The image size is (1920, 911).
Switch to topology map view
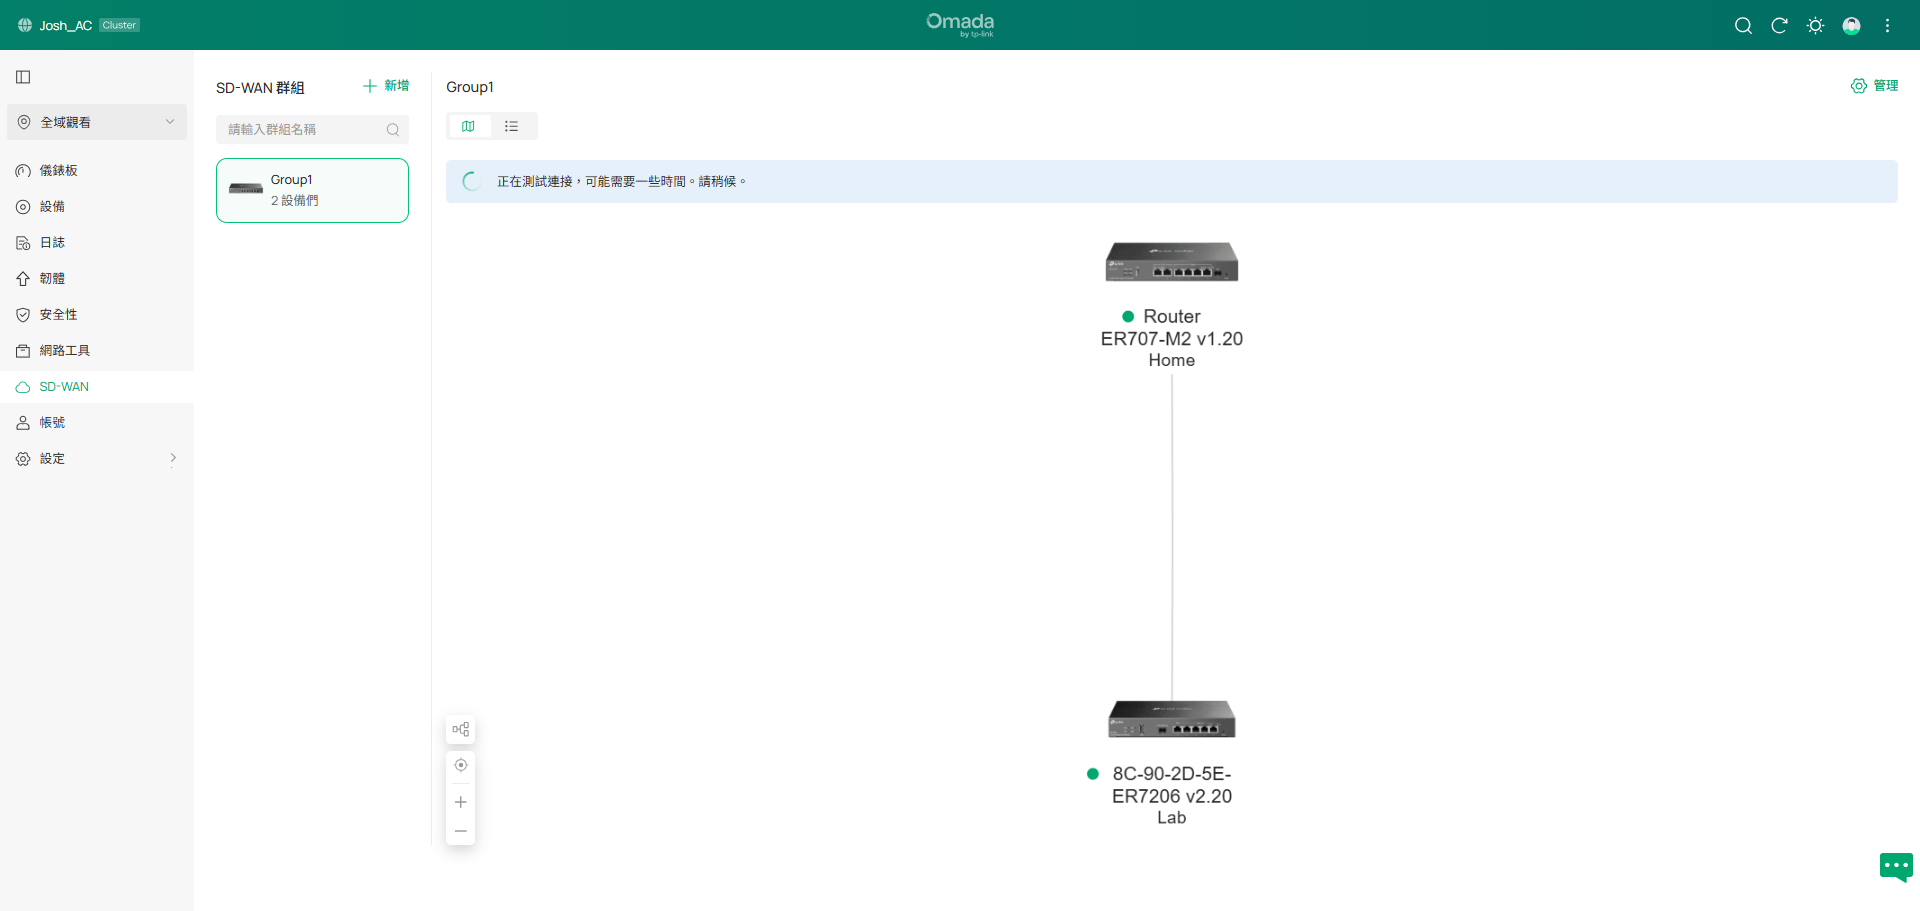point(468,126)
